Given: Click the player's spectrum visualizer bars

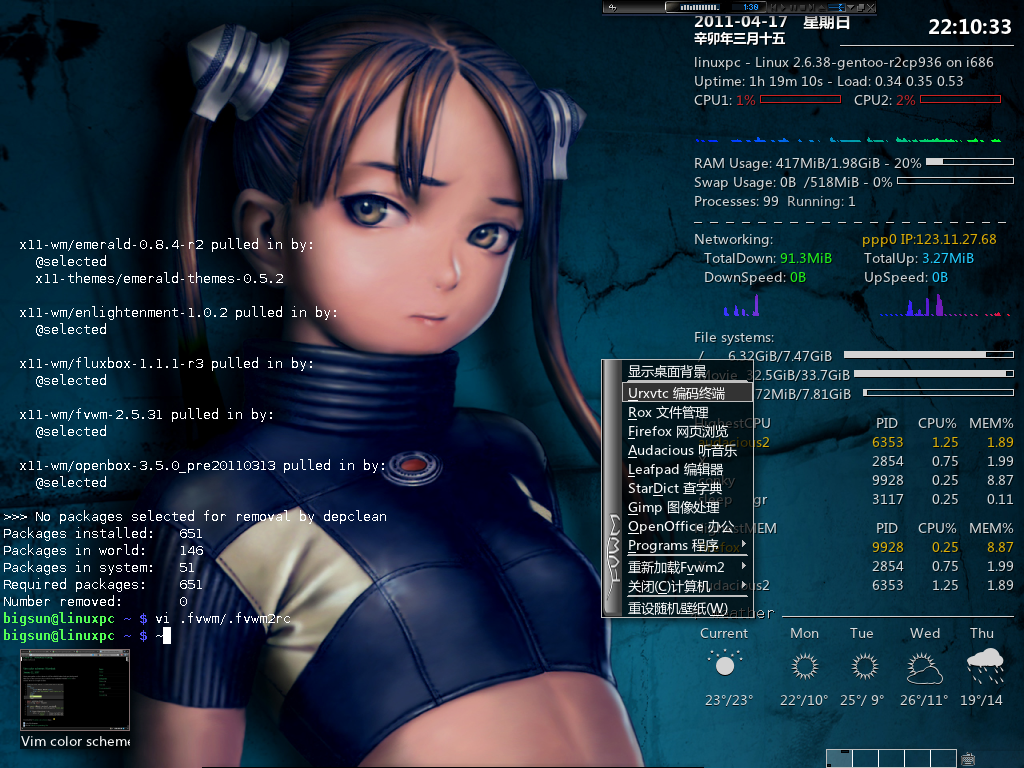Looking at the screenshot, I should (x=700, y=7).
